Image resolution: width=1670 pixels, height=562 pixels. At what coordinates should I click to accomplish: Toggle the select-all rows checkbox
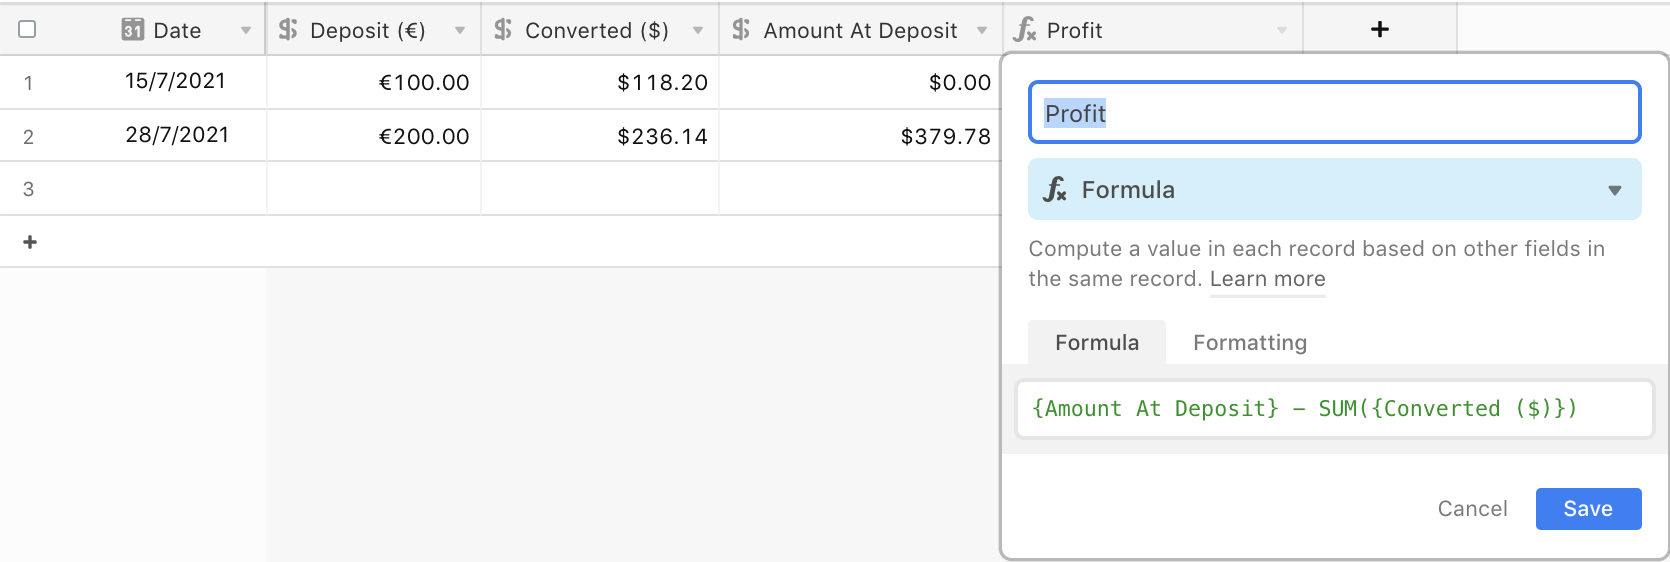[28, 29]
